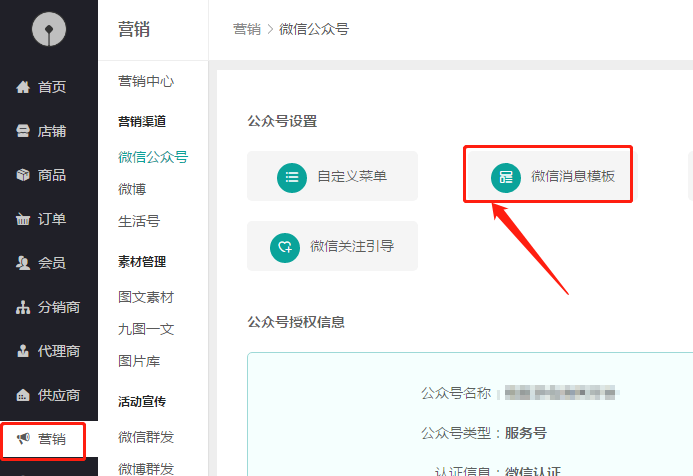Go to 营销中心 in submenu

coord(146,82)
